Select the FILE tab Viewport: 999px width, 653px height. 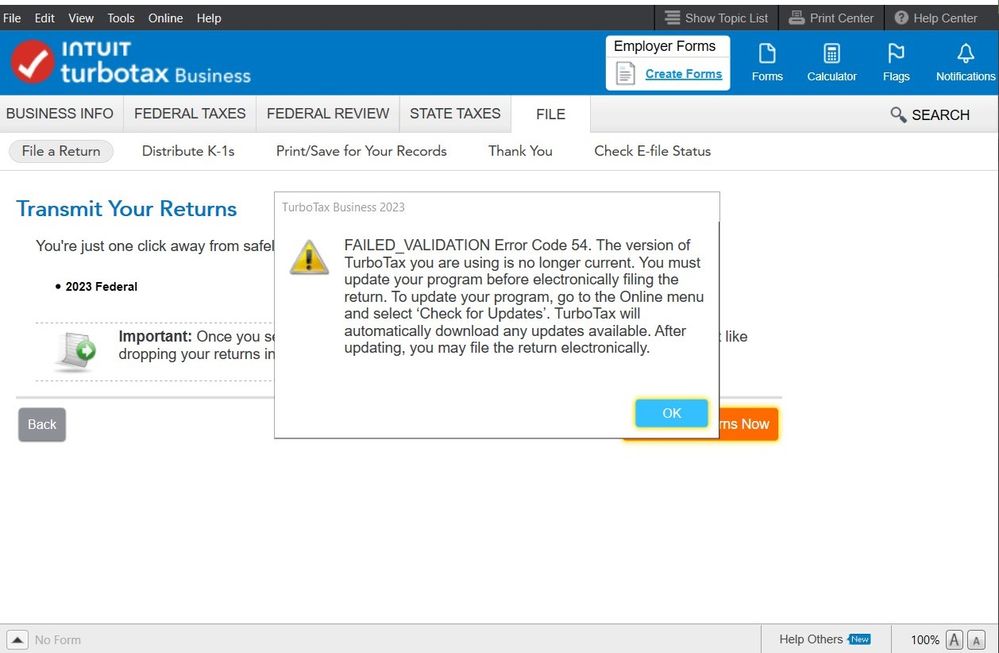point(550,114)
